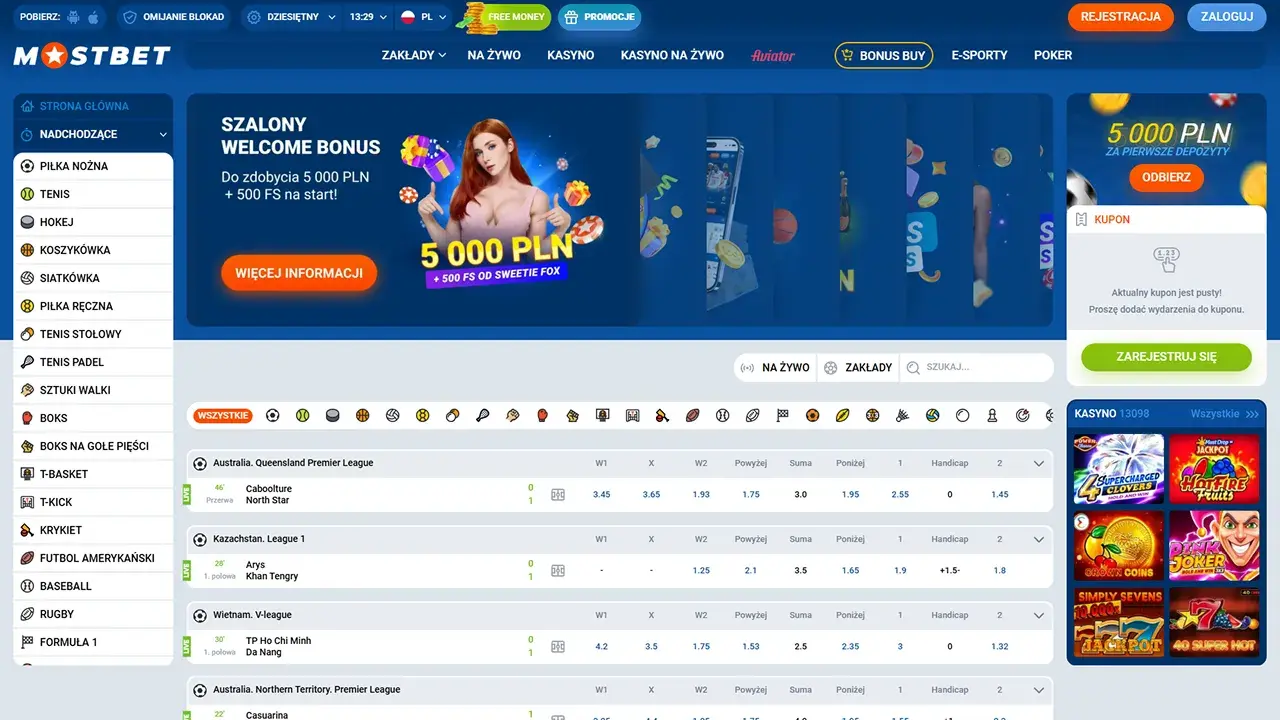Open the PL language dropdown
The height and width of the screenshot is (720, 1280).
[x=424, y=17]
